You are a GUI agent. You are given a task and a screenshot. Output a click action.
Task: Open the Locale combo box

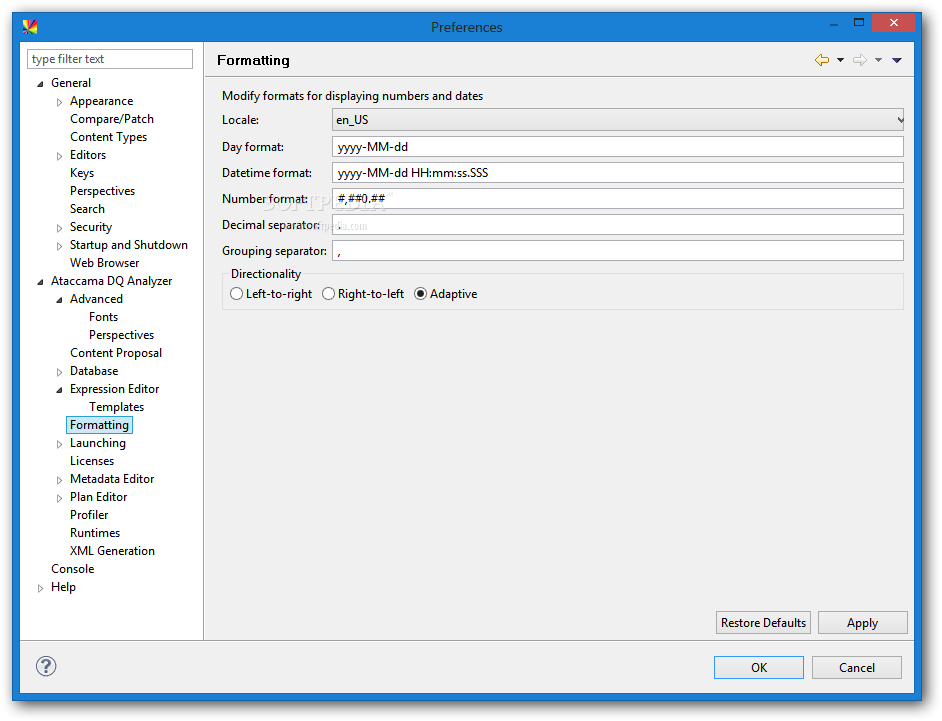pos(618,120)
